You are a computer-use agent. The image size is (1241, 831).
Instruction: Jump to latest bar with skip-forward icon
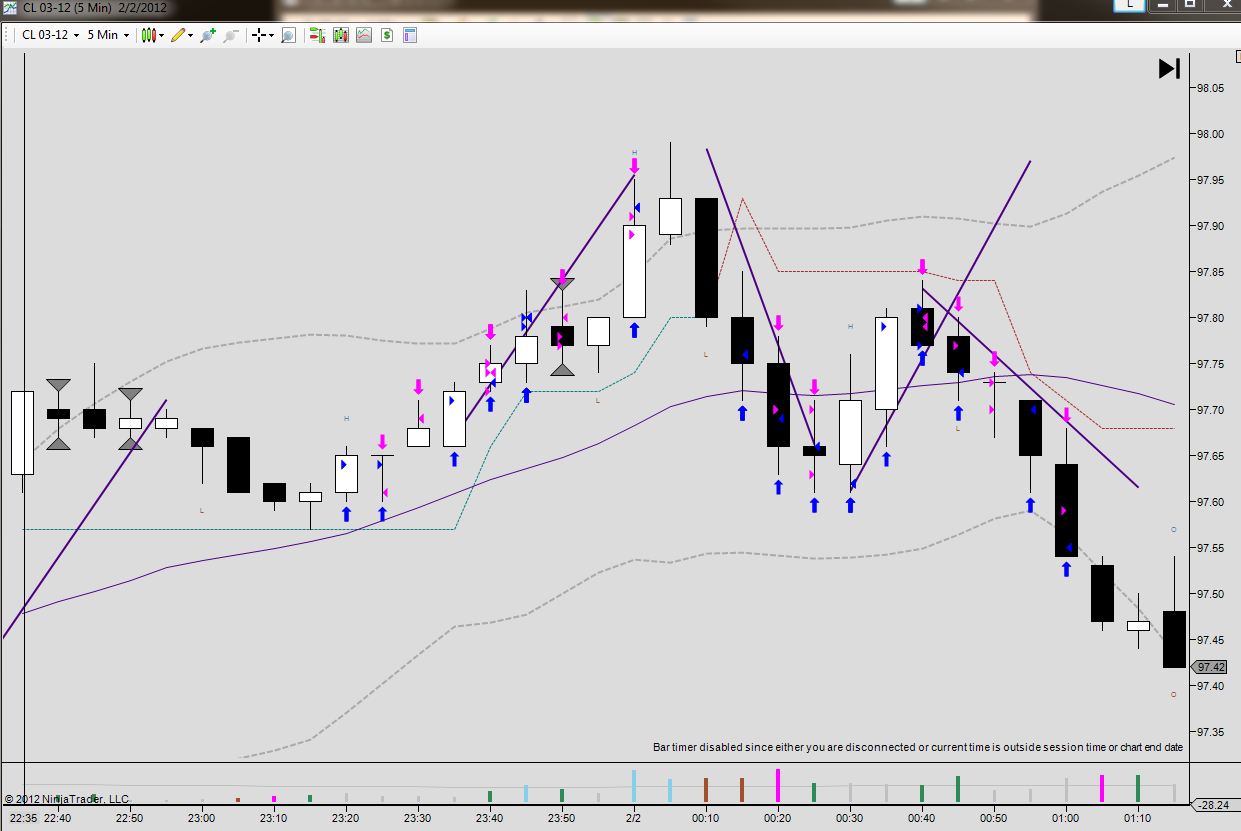1170,68
